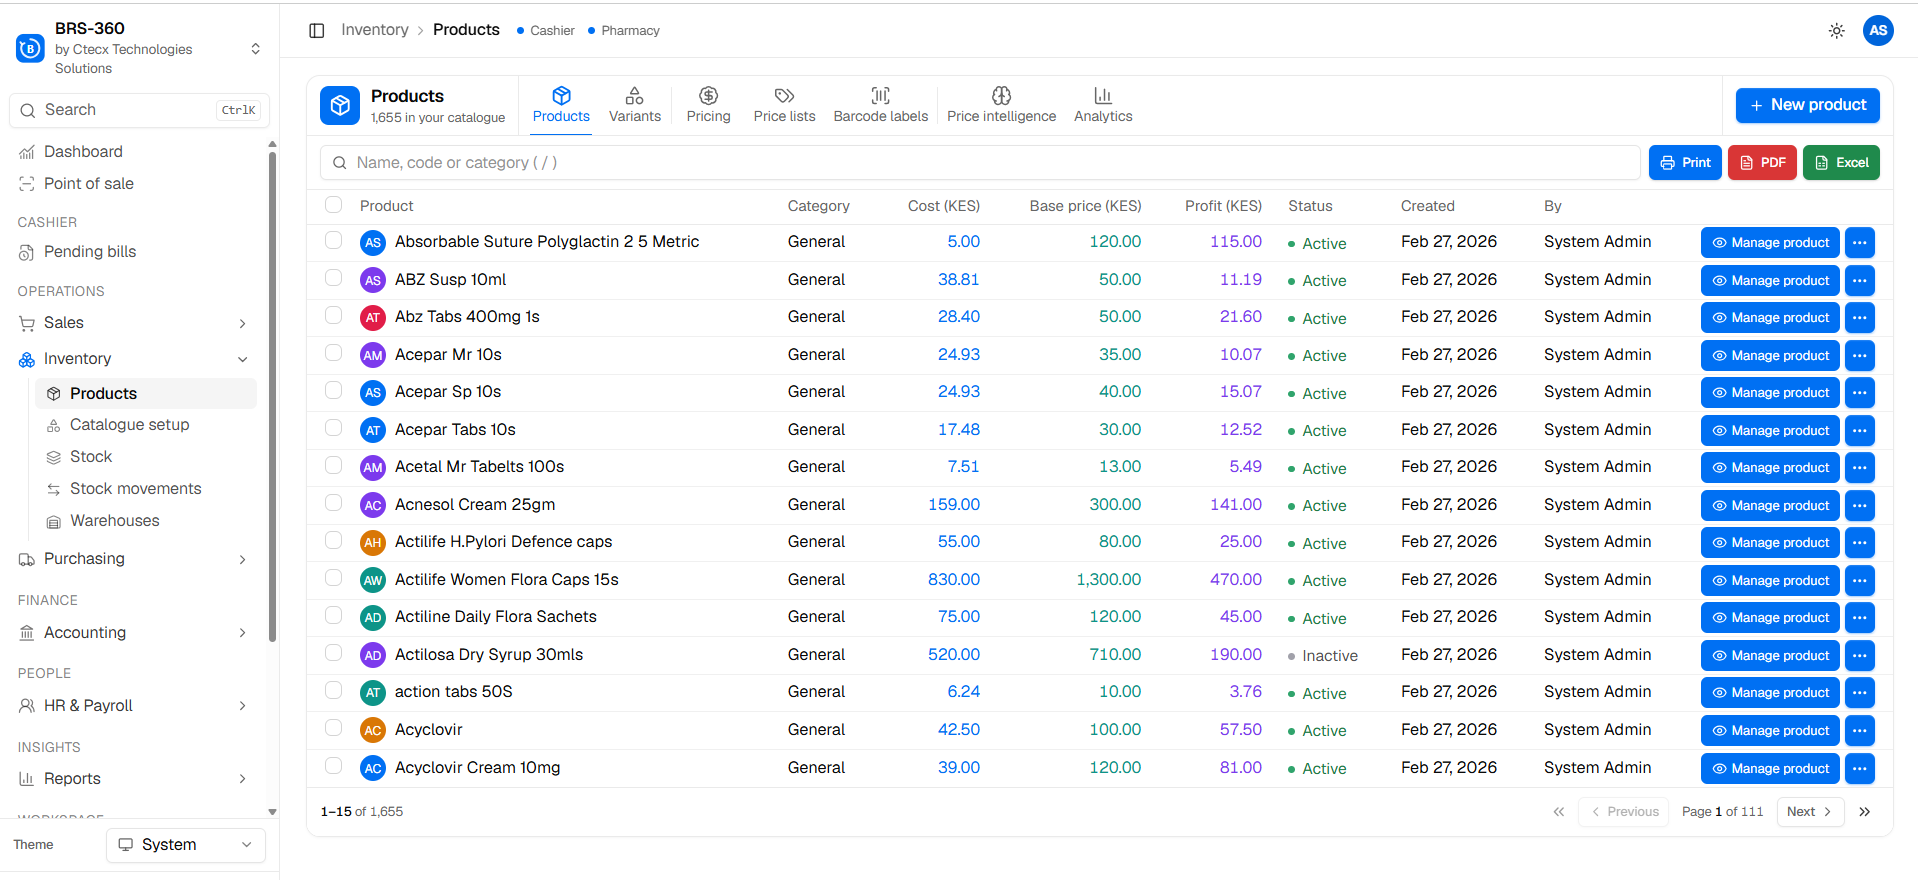This screenshot has height=880, width=1918.
Task: Click the Actilife H.Pylori AH avatar
Action: (x=373, y=542)
